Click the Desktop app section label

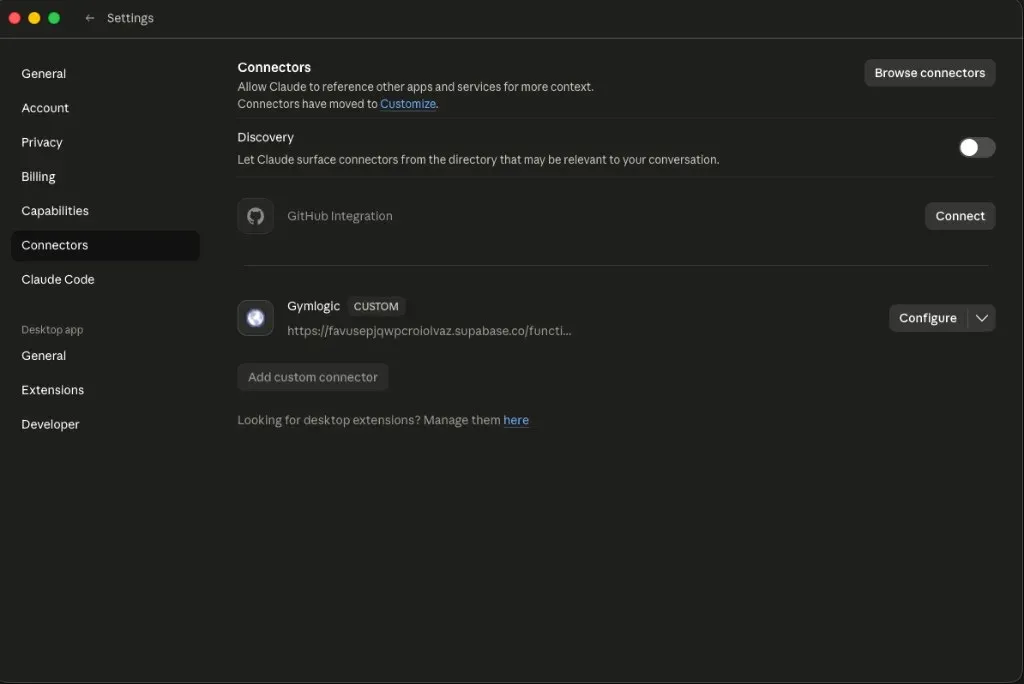pyautogui.click(x=52, y=330)
